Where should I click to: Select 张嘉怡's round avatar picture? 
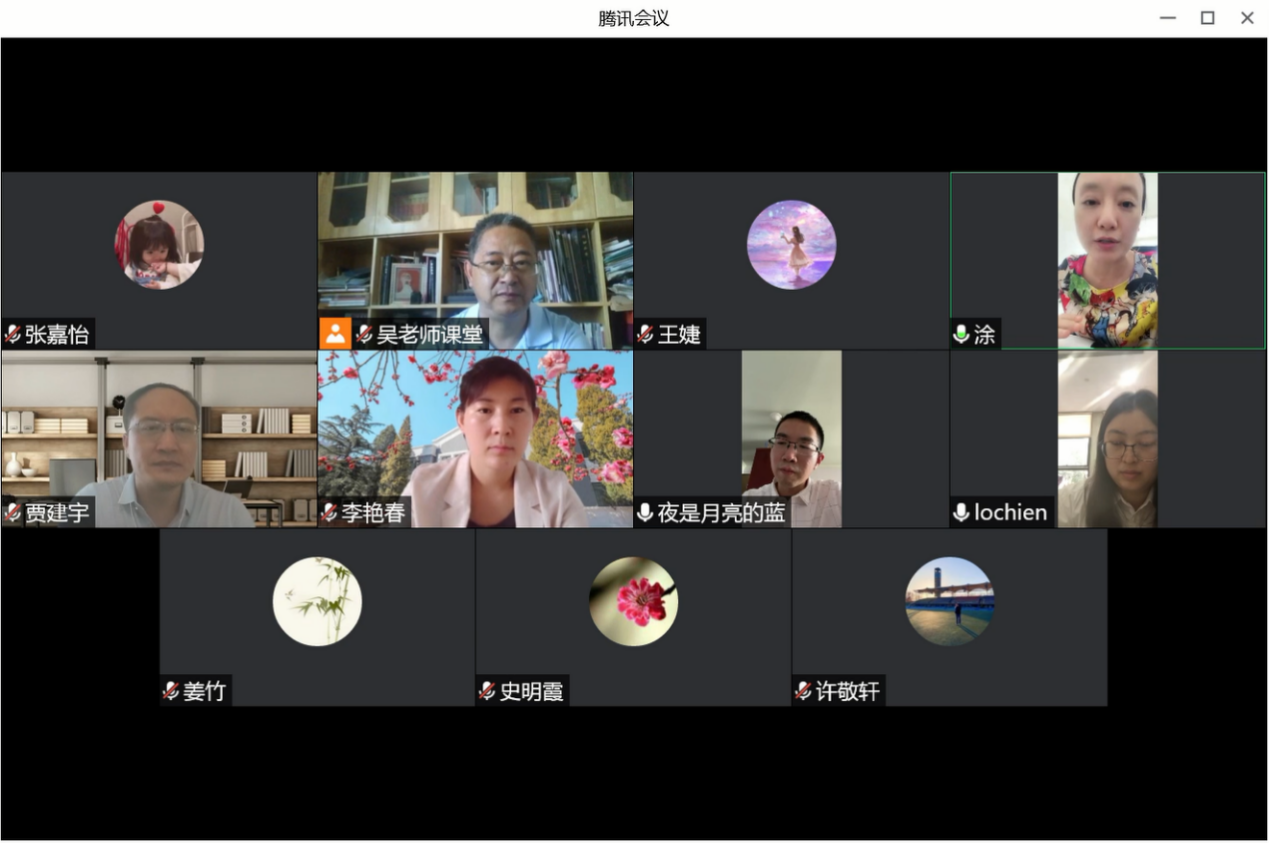(159, 245)
